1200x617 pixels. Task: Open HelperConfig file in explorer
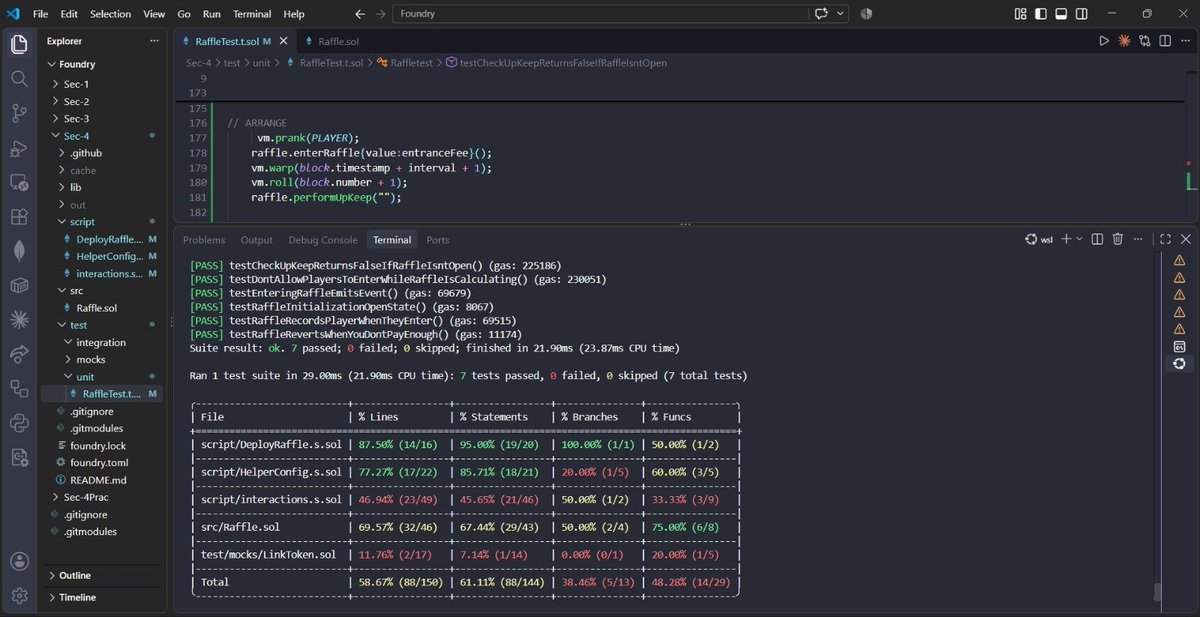pos(108,256)
